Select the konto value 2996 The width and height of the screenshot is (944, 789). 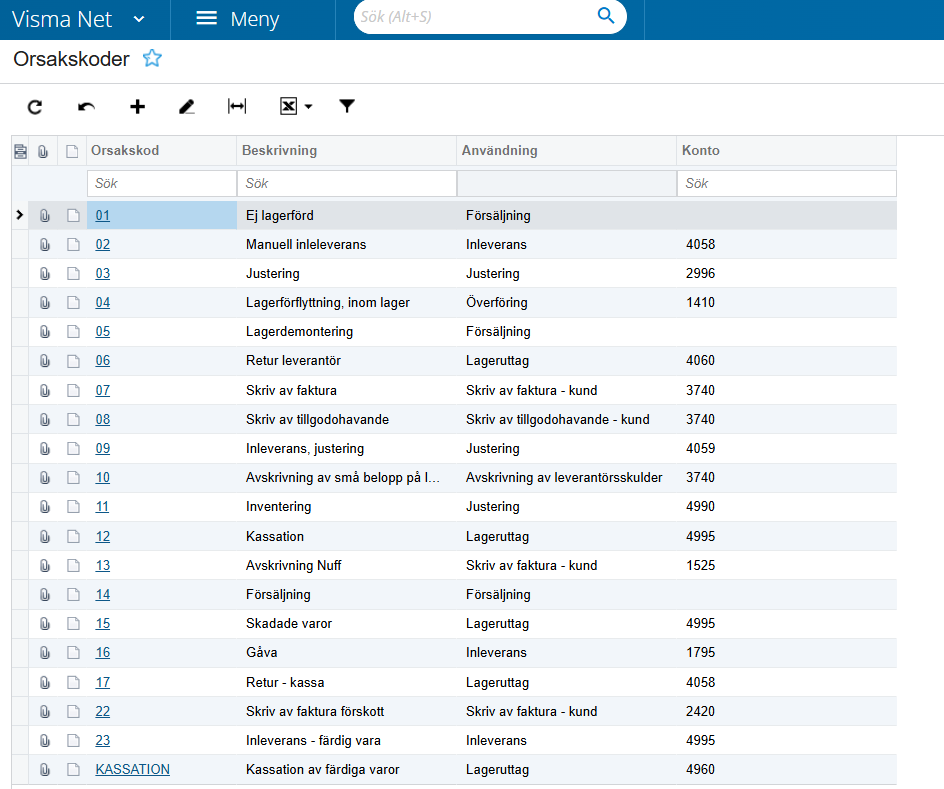point(700,273)
